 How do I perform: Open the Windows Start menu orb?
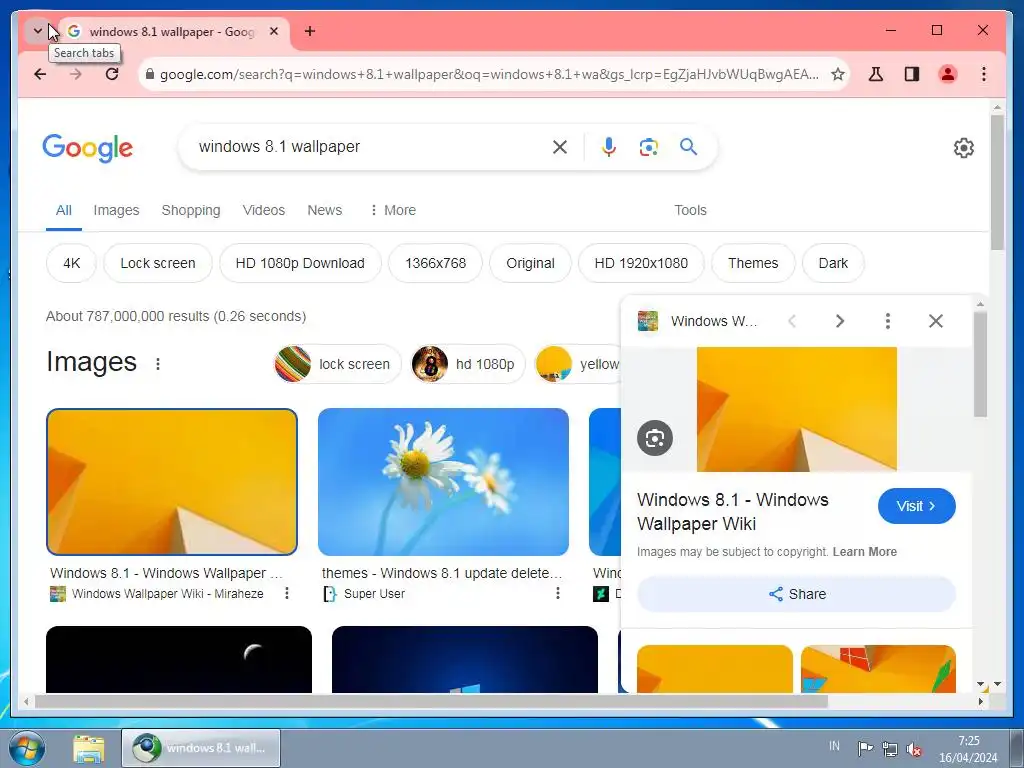point(27,748)
